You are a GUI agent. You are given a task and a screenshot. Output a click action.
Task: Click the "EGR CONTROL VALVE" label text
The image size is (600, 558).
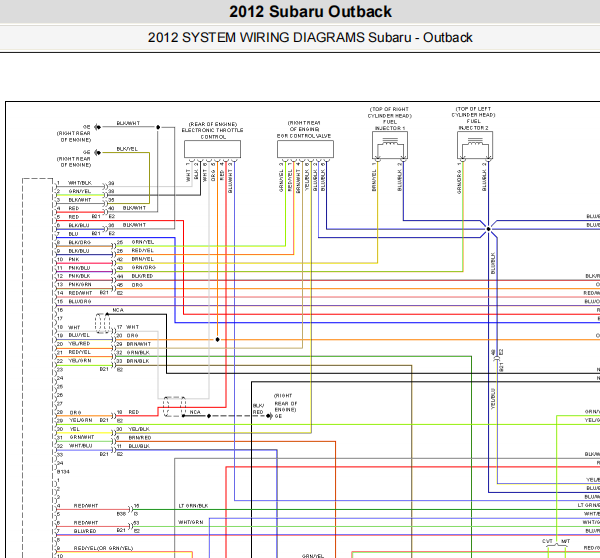[x=304, y=136]
